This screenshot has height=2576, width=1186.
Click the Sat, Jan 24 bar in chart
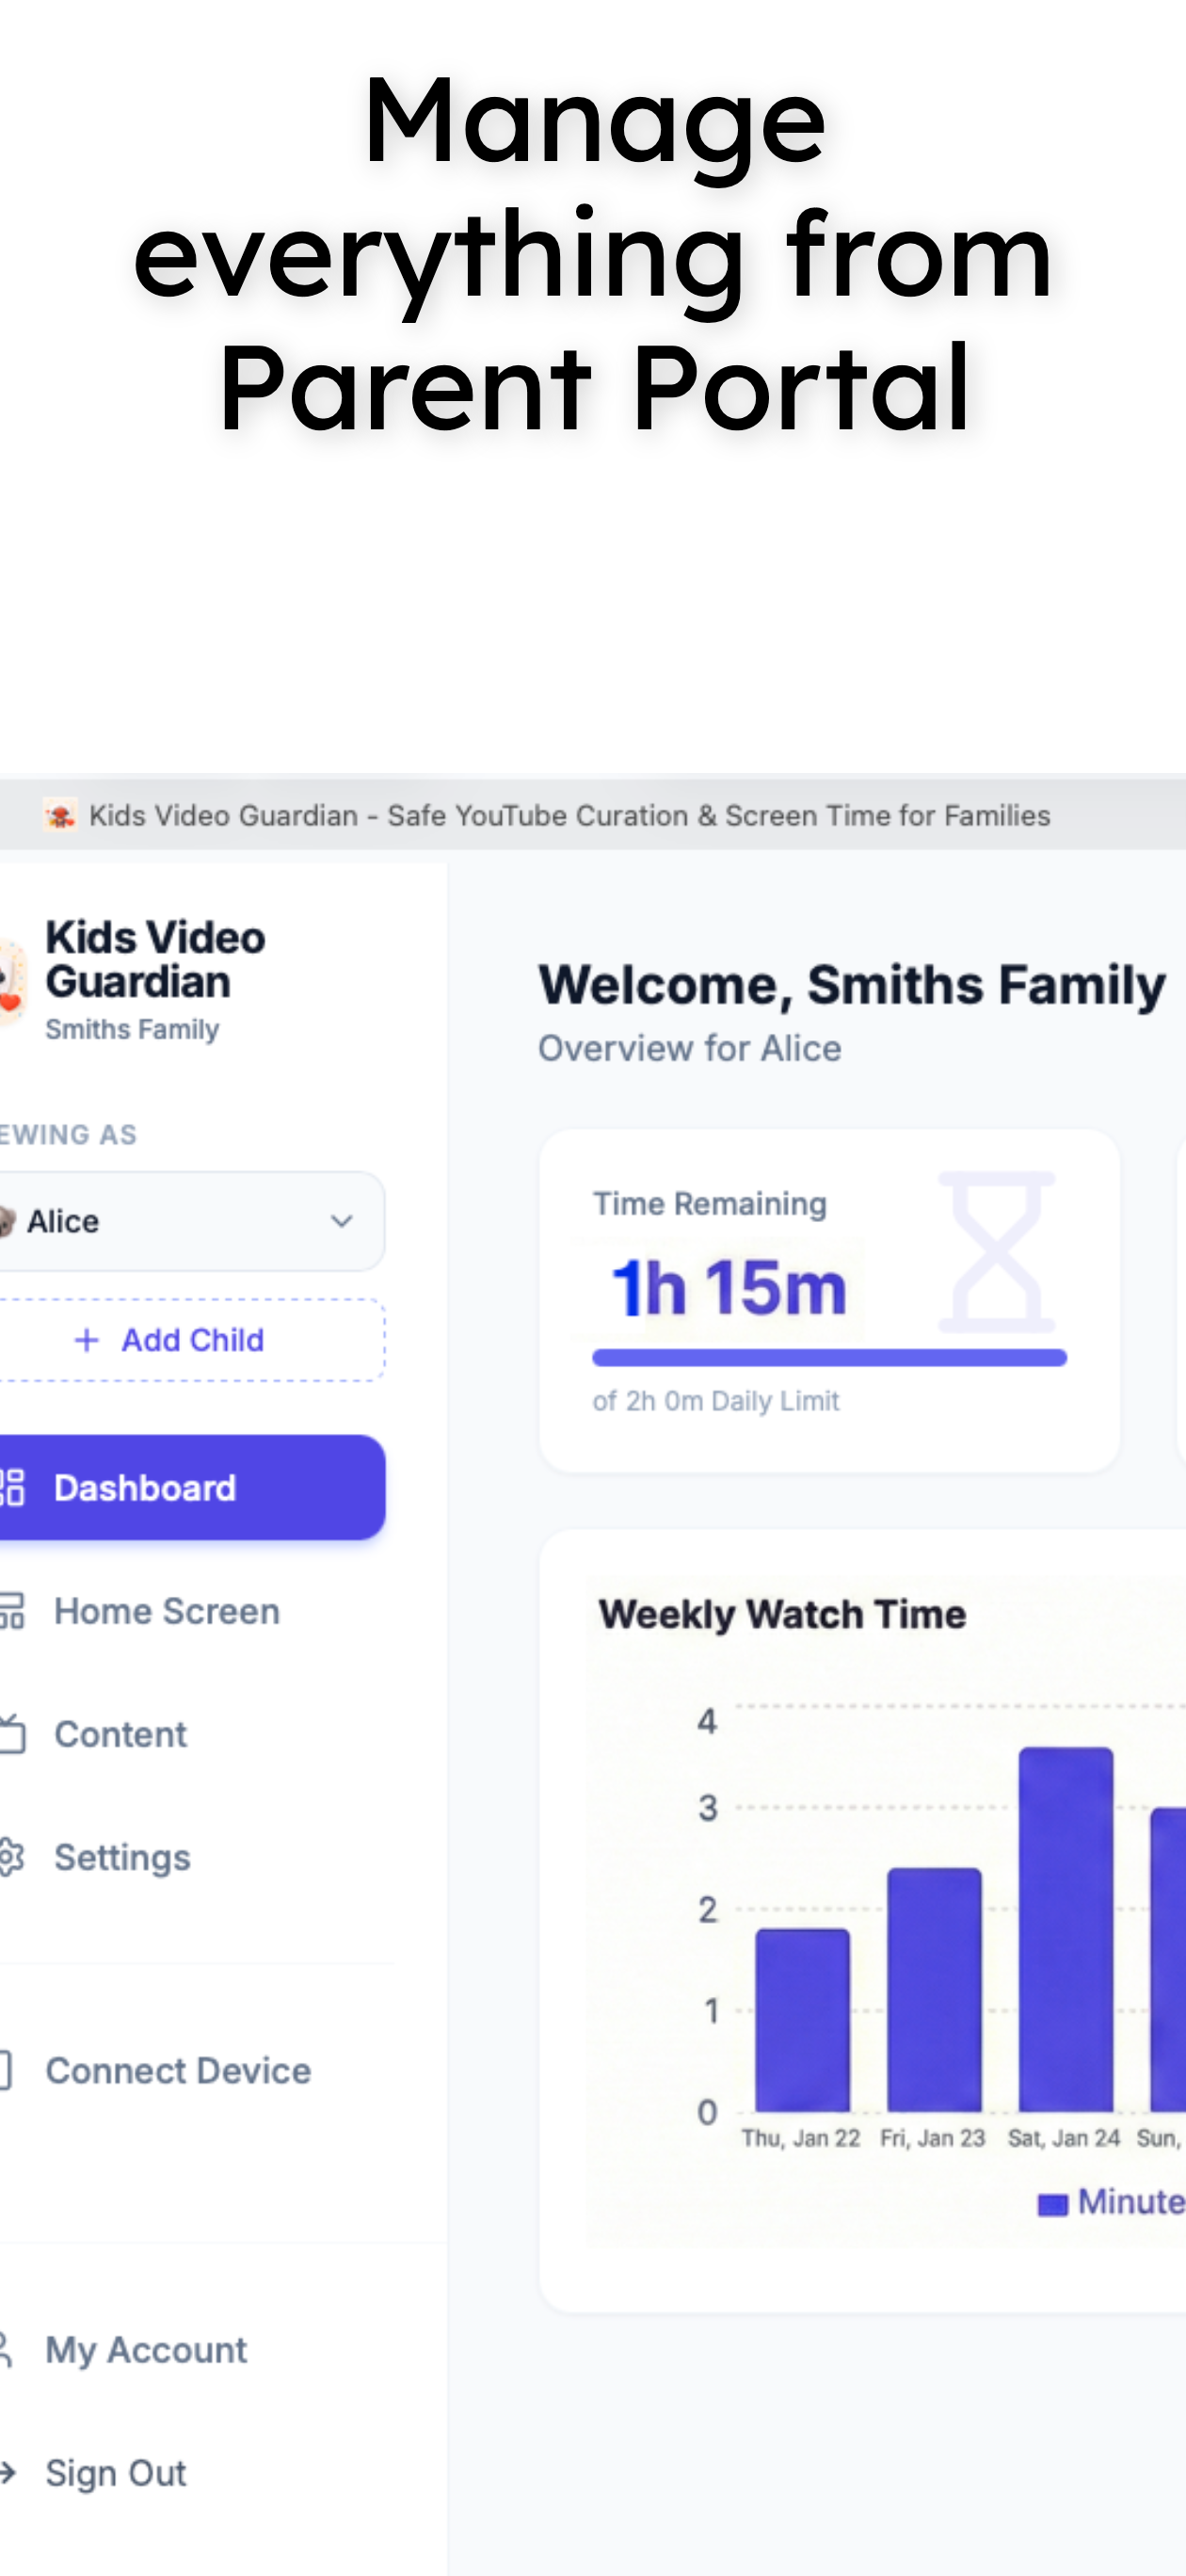click(1066, 1929)
